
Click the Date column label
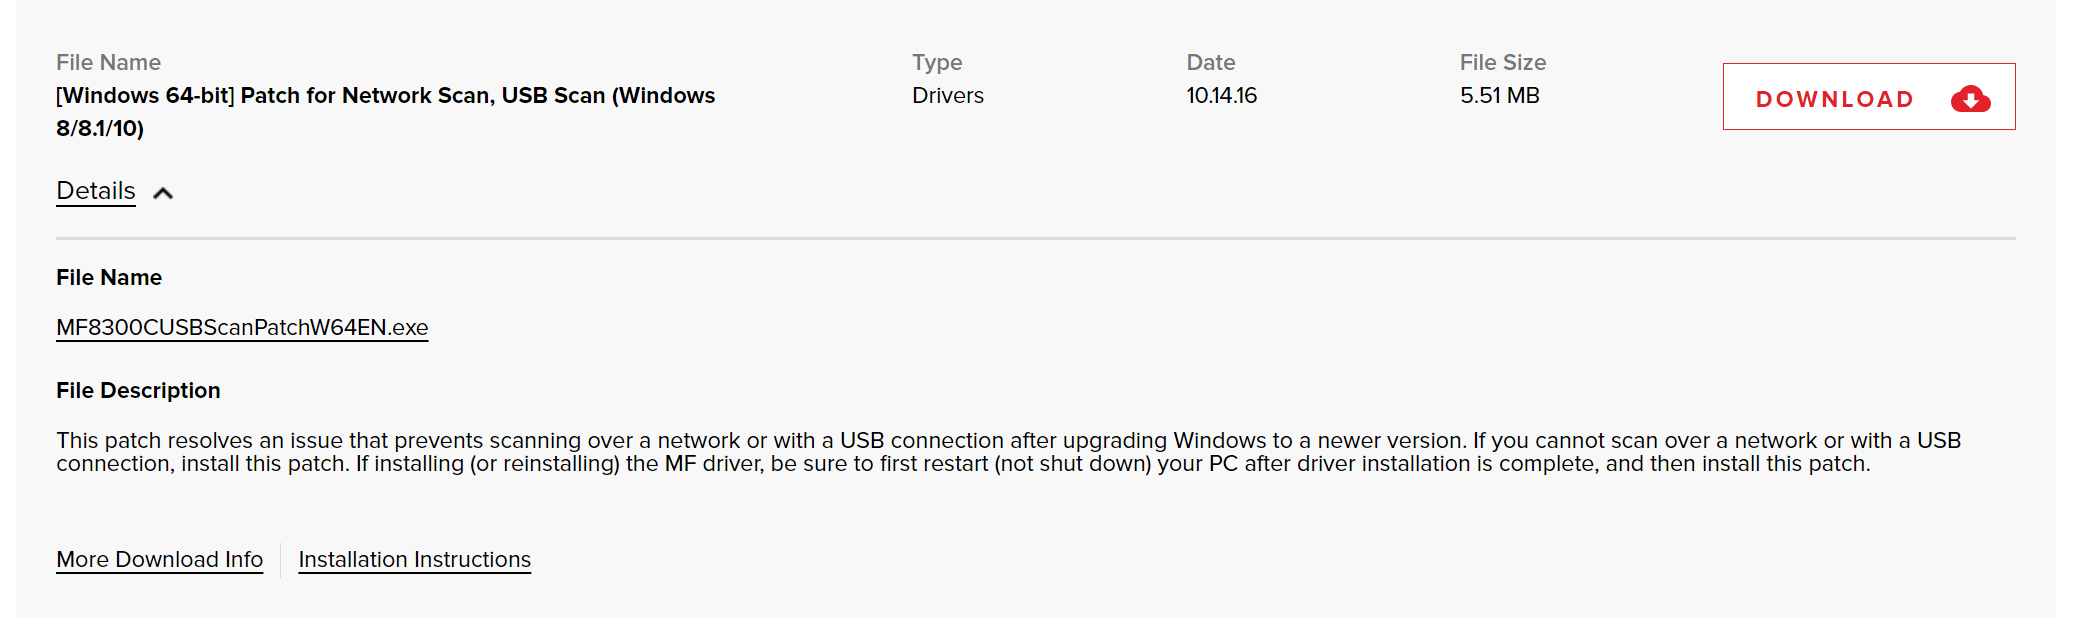[x=1211, y=63]
